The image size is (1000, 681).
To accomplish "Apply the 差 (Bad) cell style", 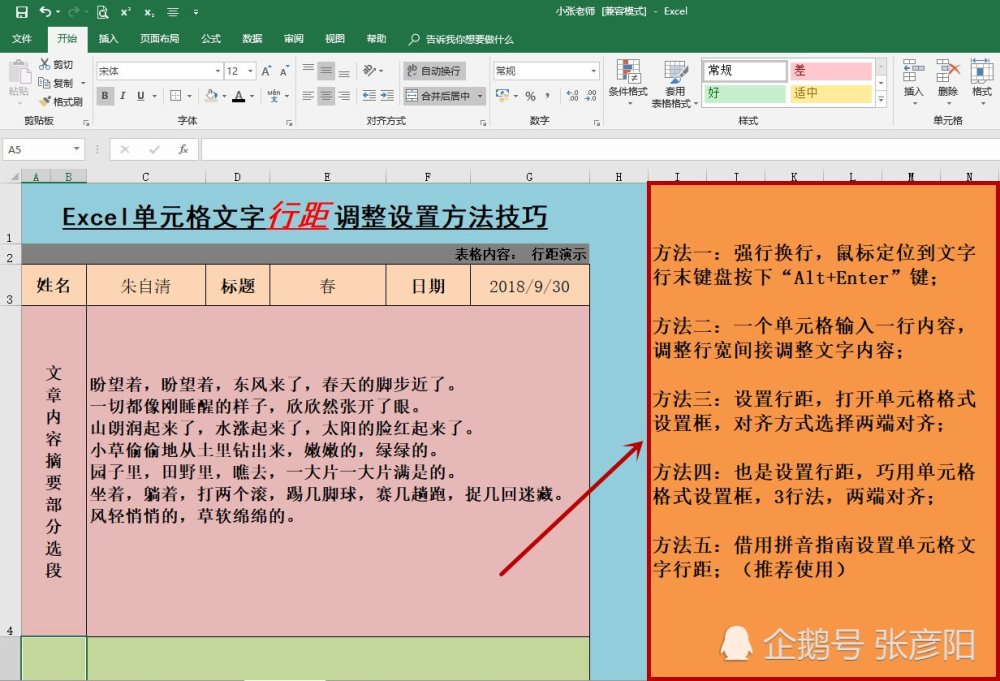I will (830, 70).
